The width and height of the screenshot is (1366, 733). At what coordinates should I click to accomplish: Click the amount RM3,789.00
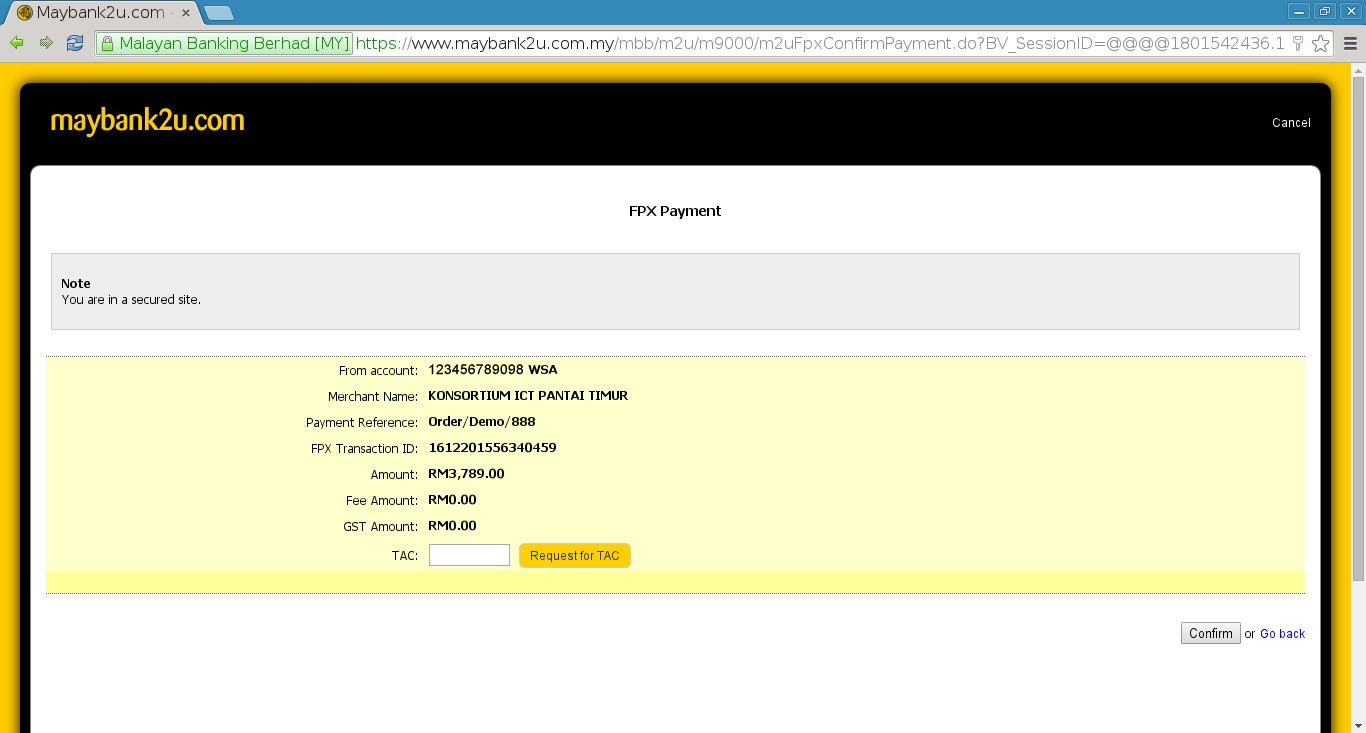[466, 474]
